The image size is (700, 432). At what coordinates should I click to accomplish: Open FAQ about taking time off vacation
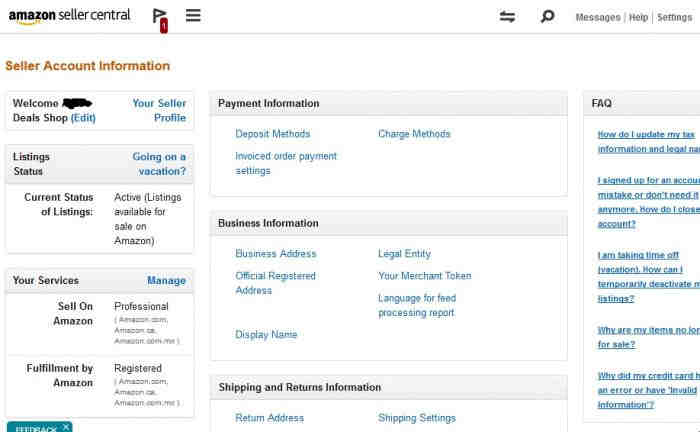(649, 277)
